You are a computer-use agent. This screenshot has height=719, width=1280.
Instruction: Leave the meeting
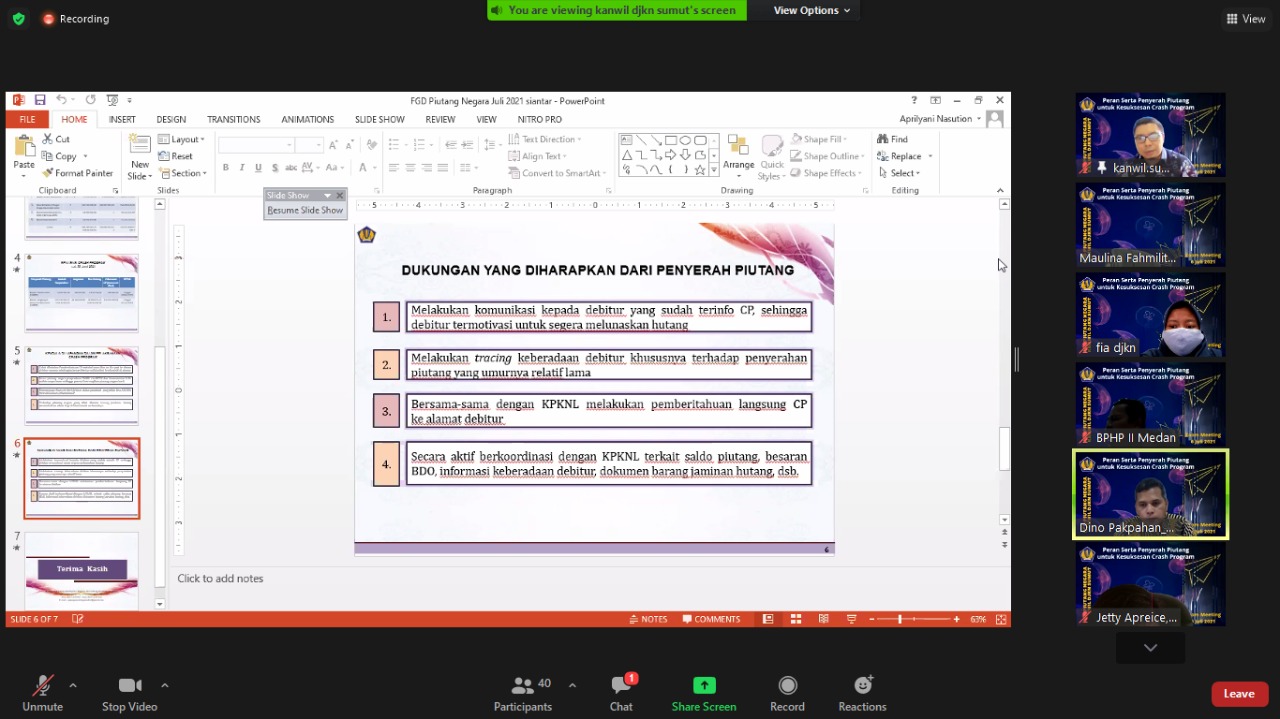[x=1238, y=694]
